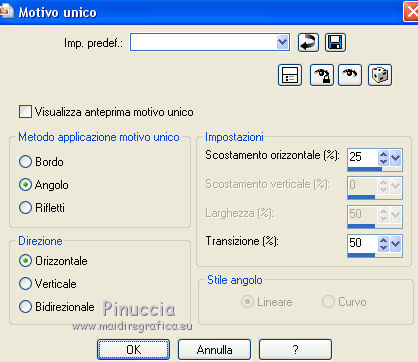Click the save preset floppy disk icon

[x=335, y=42]
